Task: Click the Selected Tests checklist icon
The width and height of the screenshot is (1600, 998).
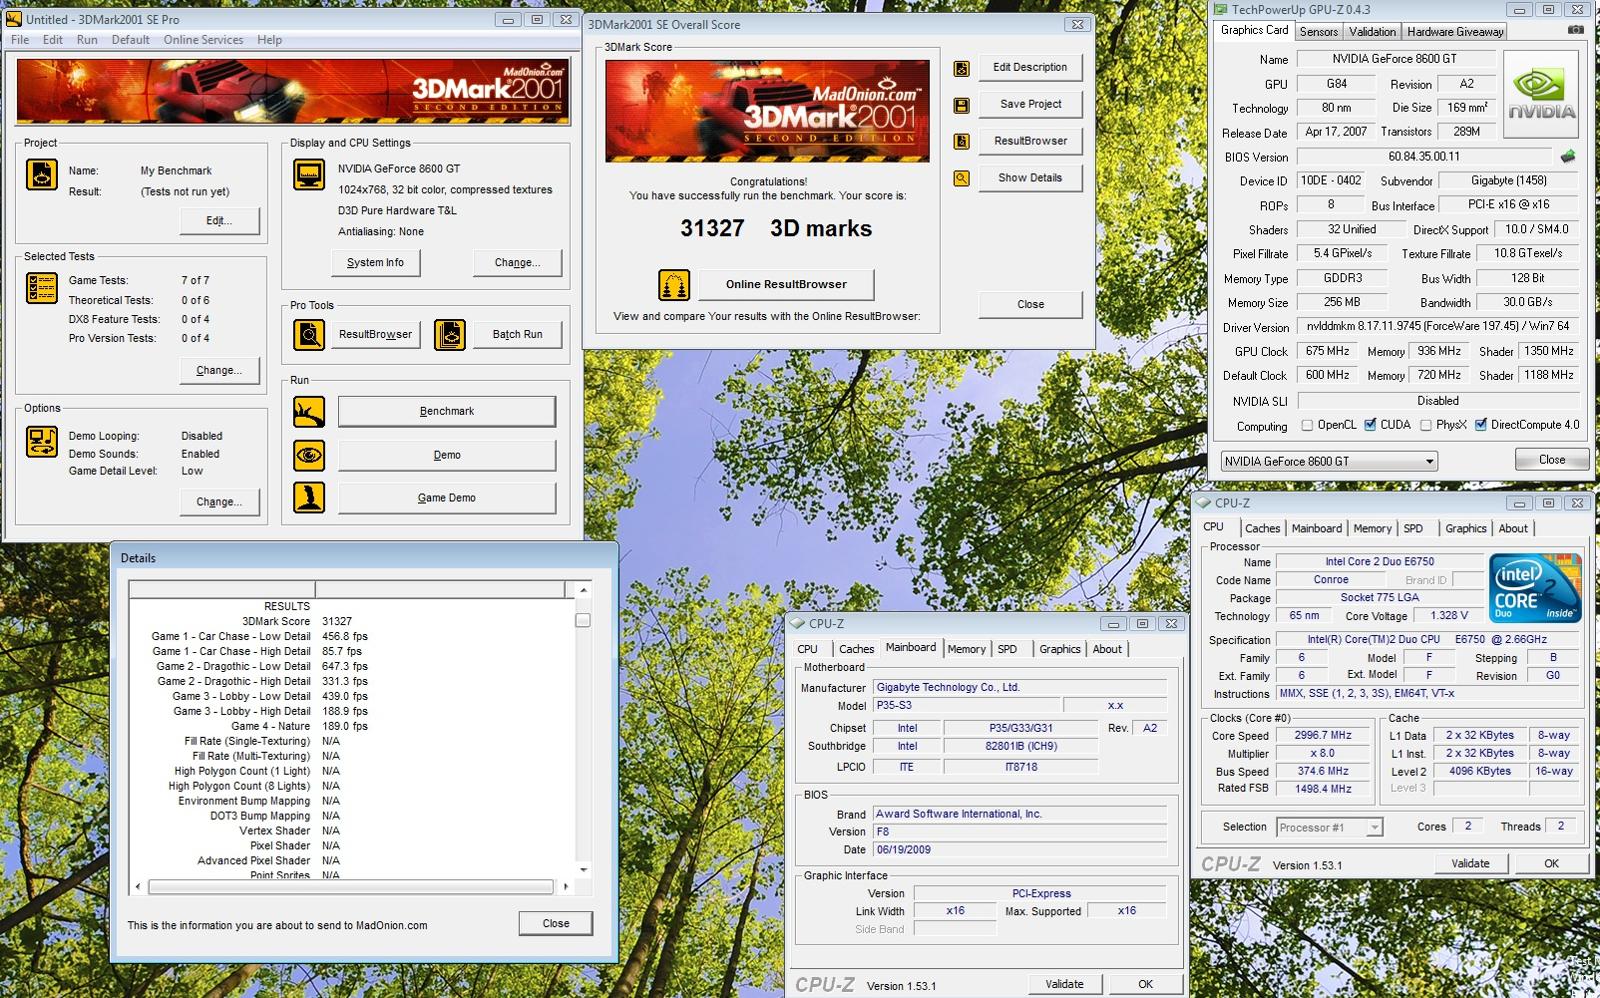Action: [41, 288]
